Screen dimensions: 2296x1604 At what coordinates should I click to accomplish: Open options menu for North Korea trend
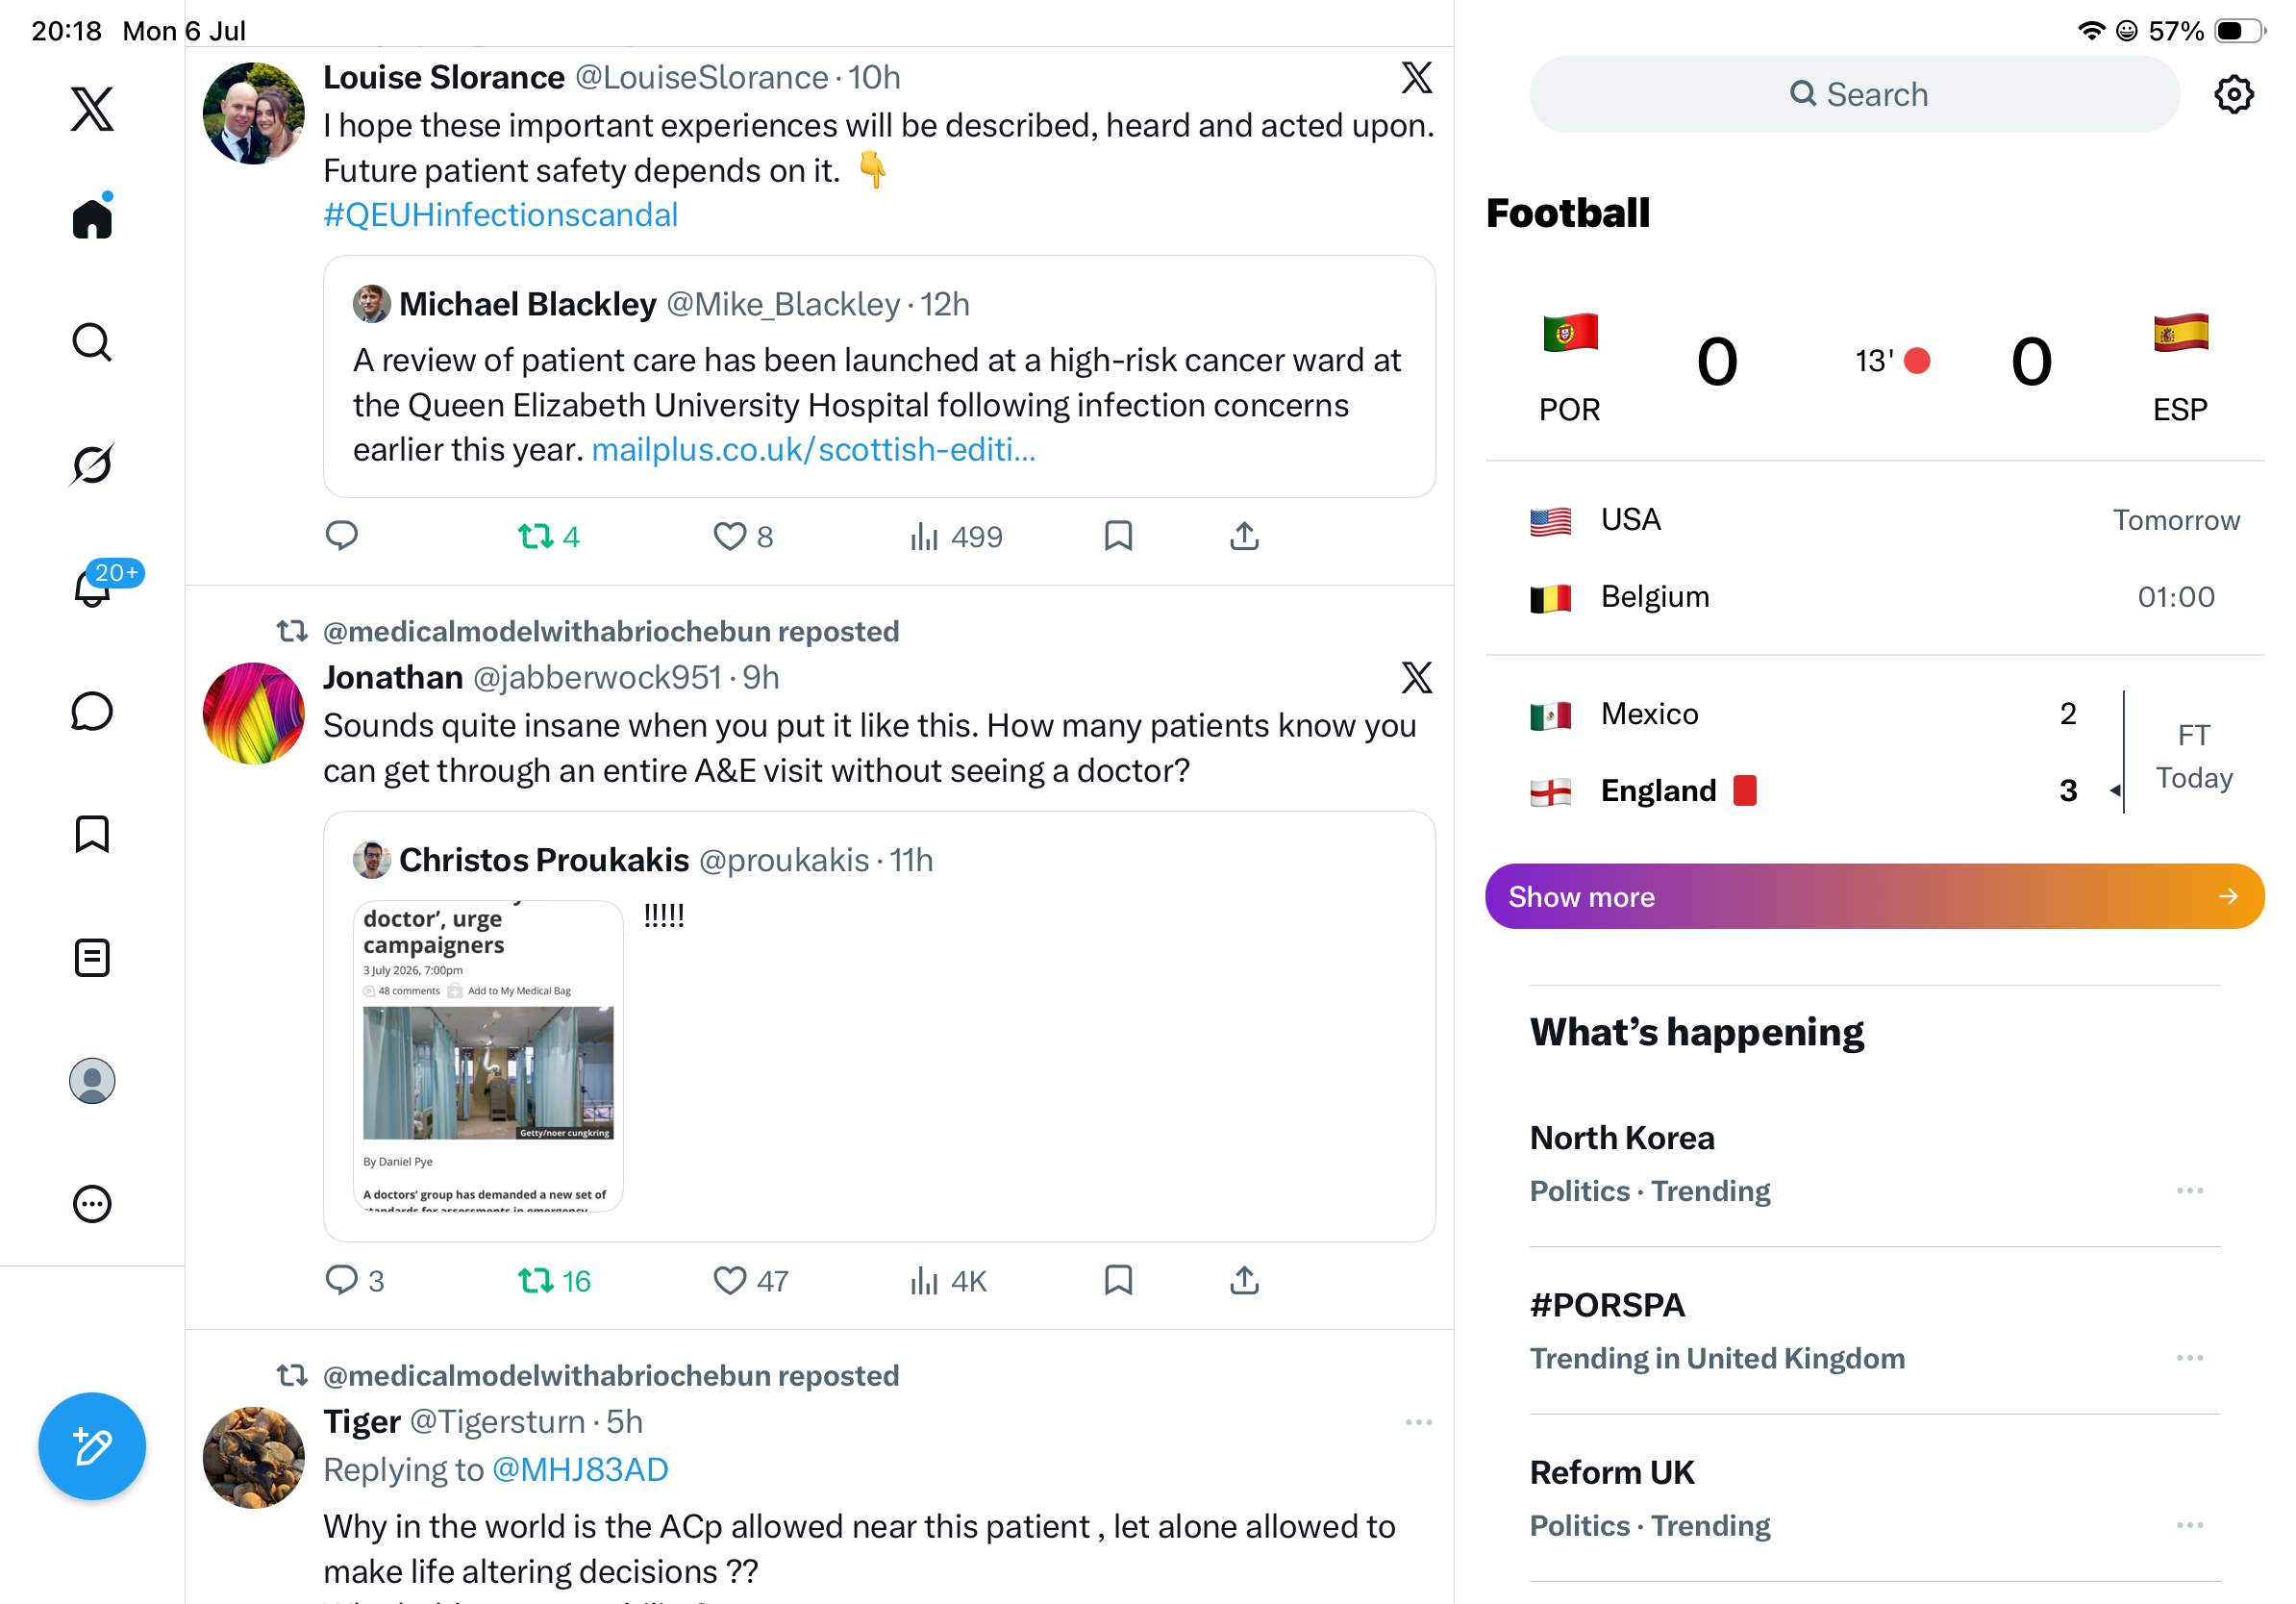2189,1190
